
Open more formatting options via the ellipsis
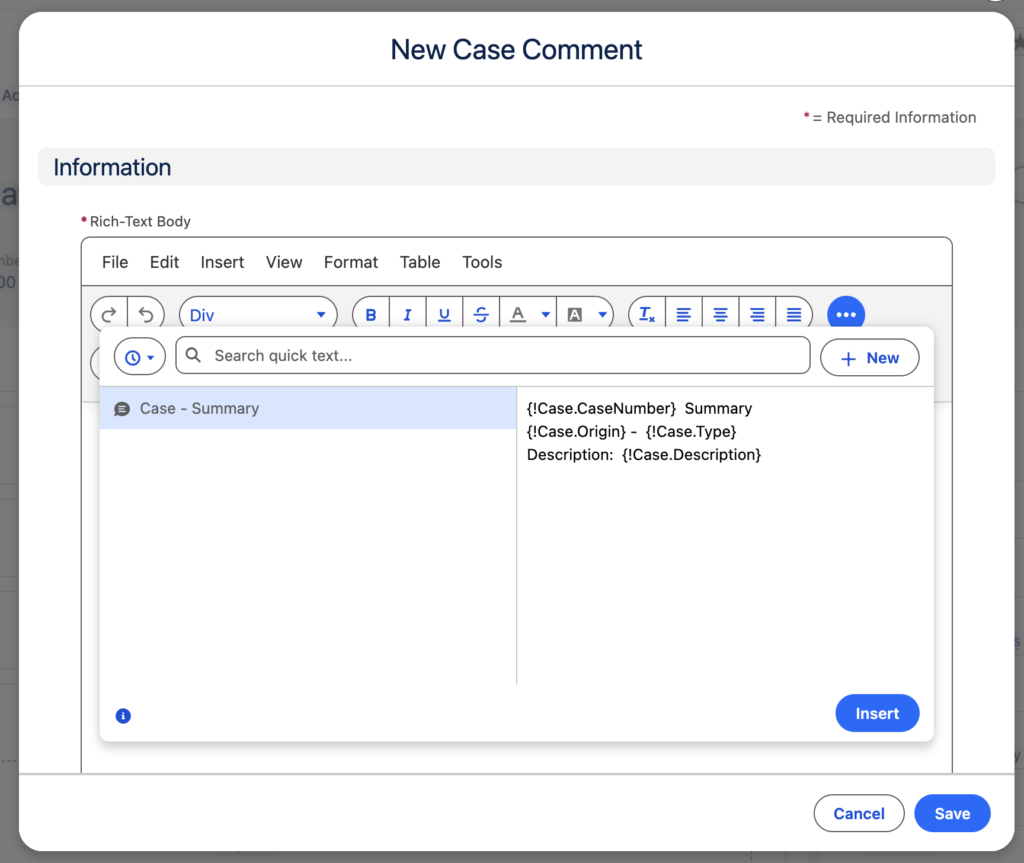tap(845, 313)
